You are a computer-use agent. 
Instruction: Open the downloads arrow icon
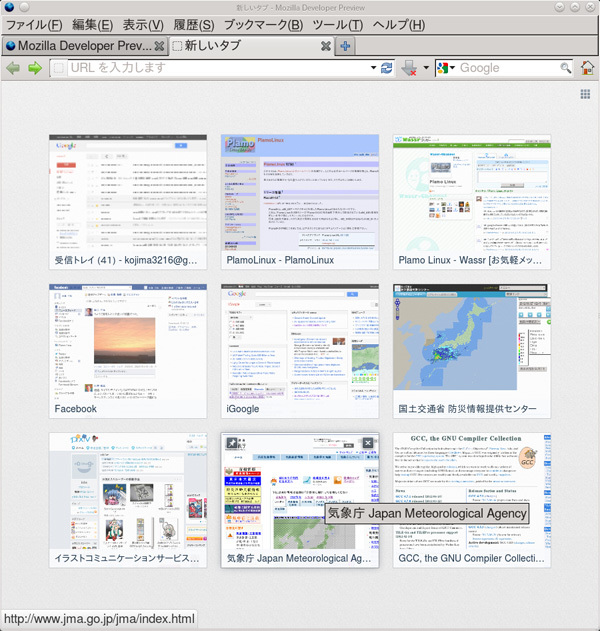409,68
